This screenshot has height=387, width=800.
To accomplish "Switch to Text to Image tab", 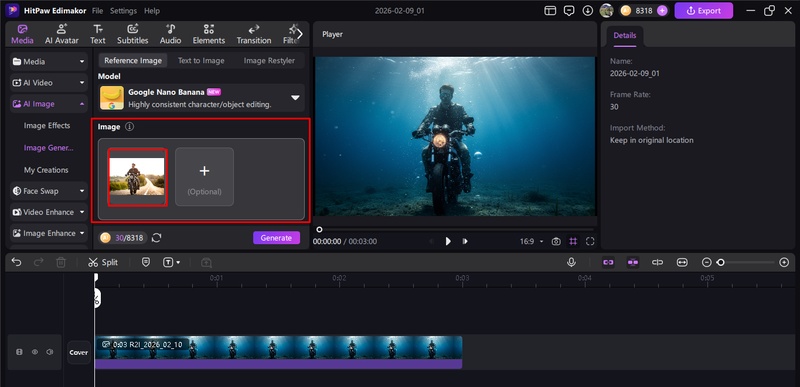I will tap(201, 61).
